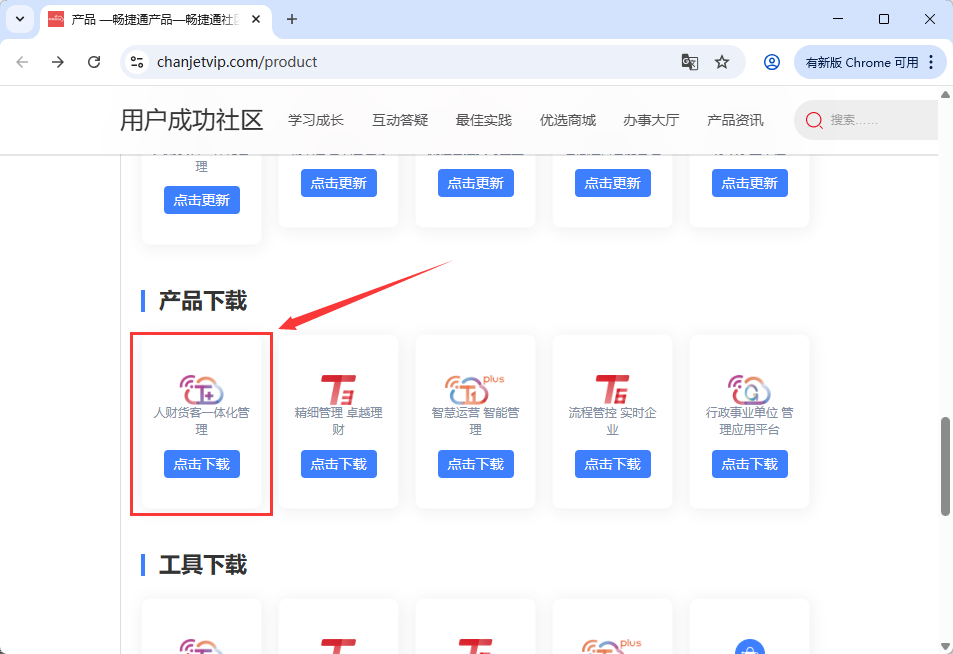This screenshot has height=654, width=953.
Task: Click 点击下载 under 行政事业单位 管理应用平台
Action: 749,464
